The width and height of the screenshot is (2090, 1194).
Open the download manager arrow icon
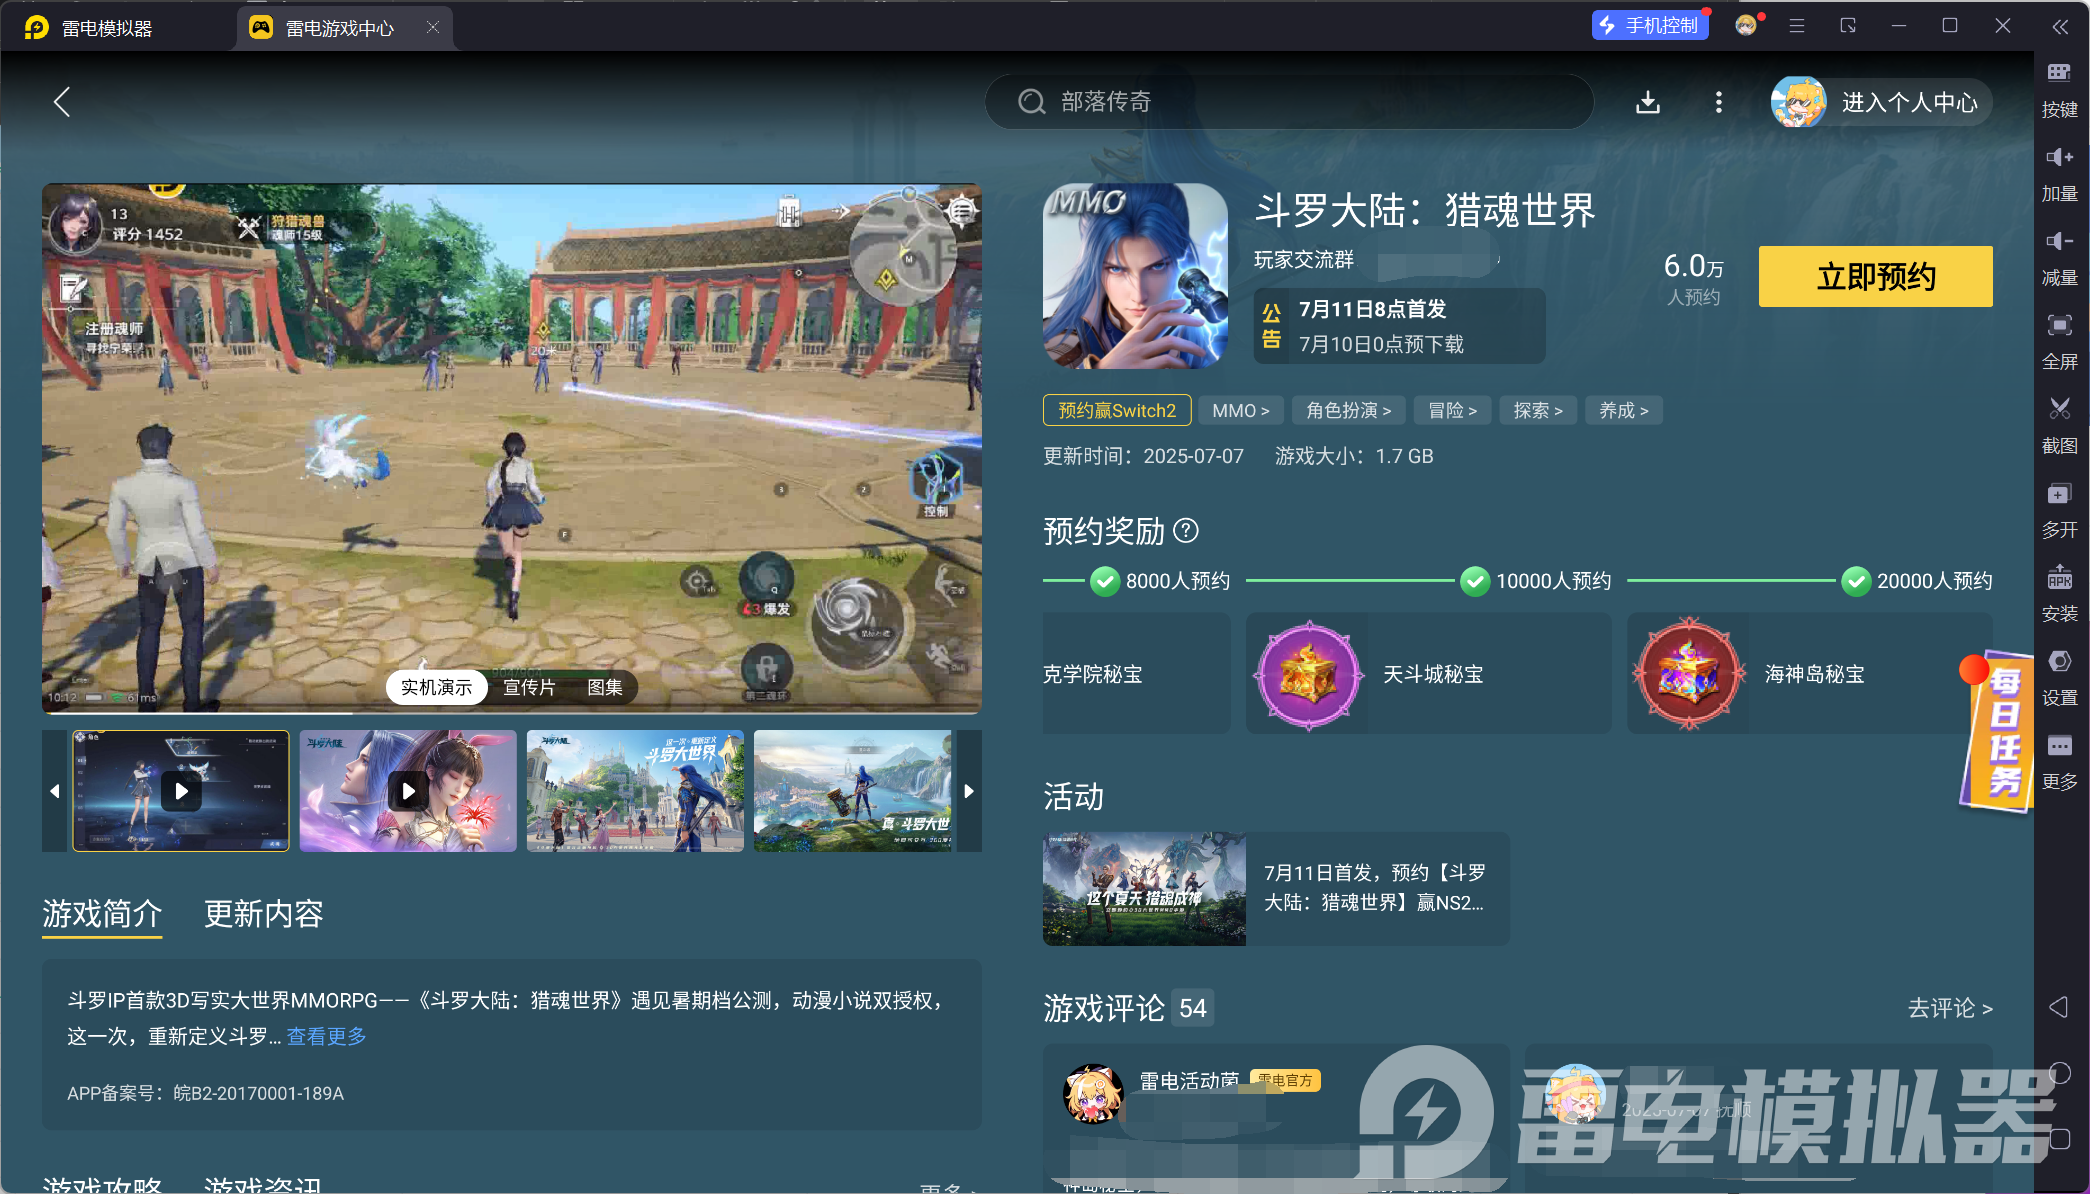pyautogui.click(x=1647, y=101)
